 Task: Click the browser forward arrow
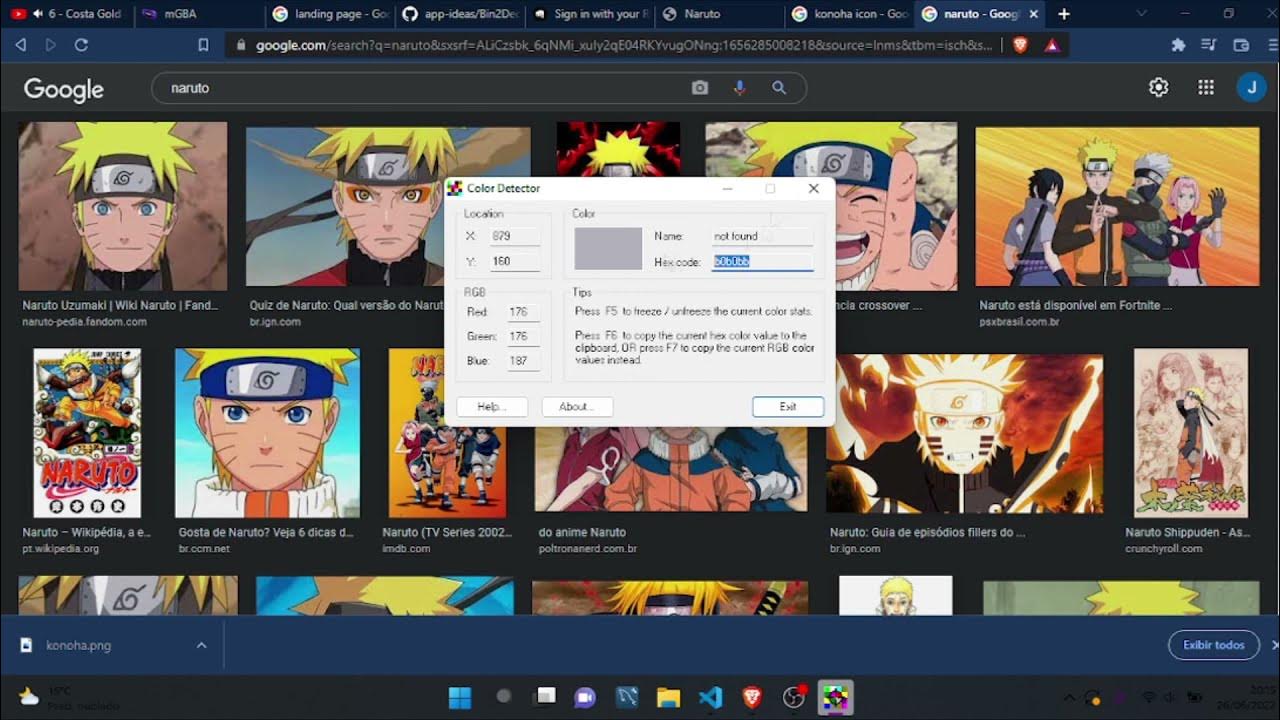coord(50,45)
